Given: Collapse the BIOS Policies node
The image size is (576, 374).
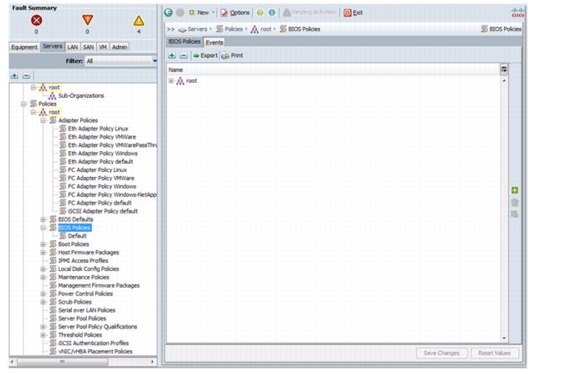Looking at the screenshot, I should pos(43,228).
